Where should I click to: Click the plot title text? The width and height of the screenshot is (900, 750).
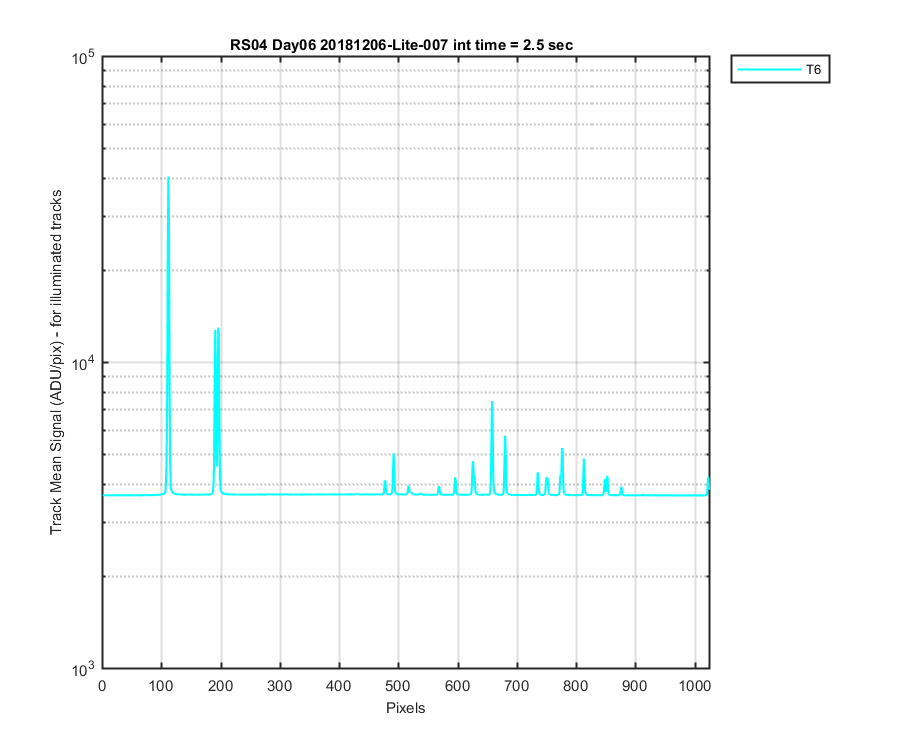click(x=401, y=45)
